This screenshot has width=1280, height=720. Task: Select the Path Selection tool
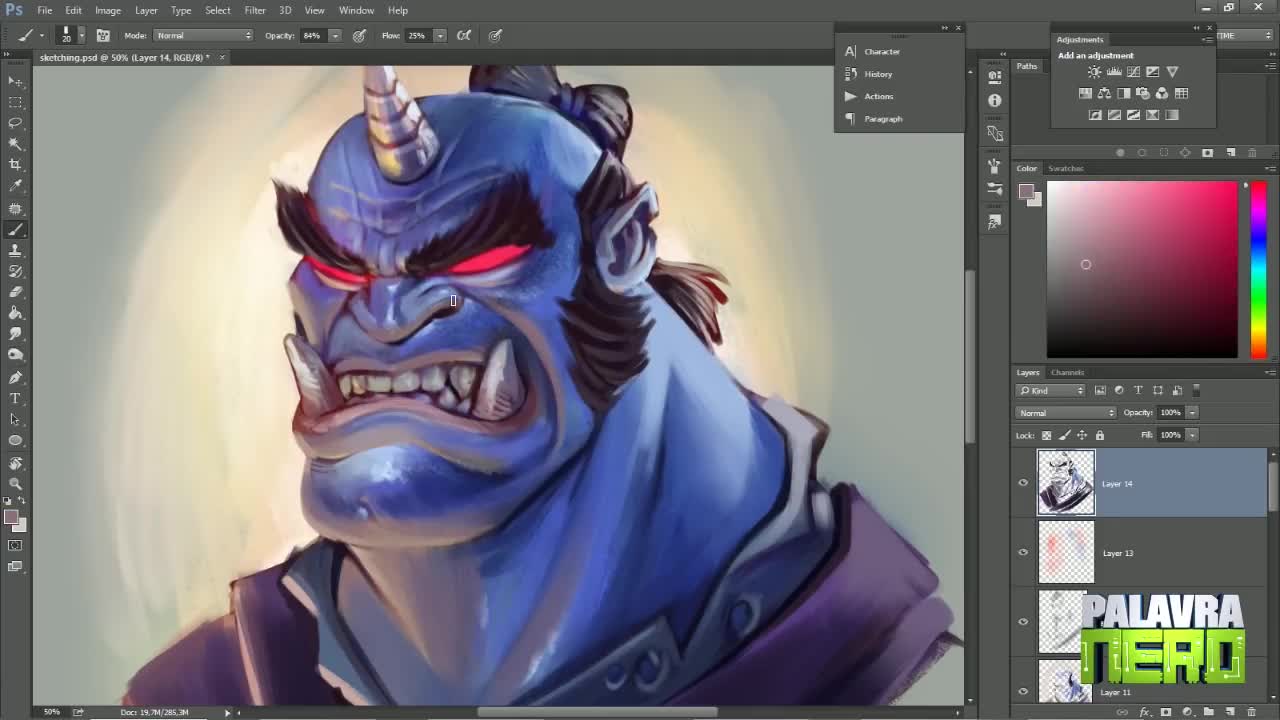point(15,420)
